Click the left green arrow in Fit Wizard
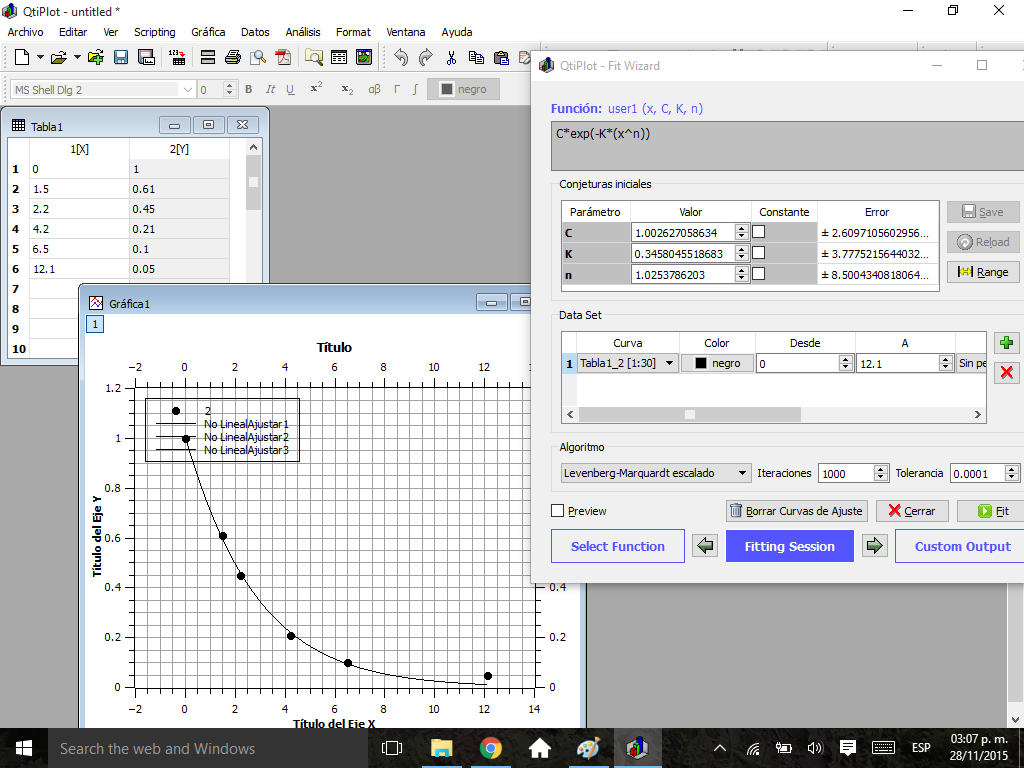The image size is (1024, 768). (705, 546)
